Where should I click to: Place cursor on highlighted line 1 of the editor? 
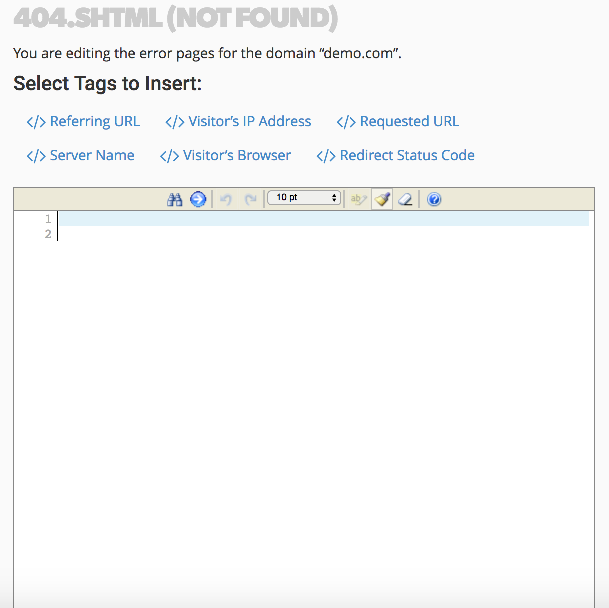[x=320, y=218]
